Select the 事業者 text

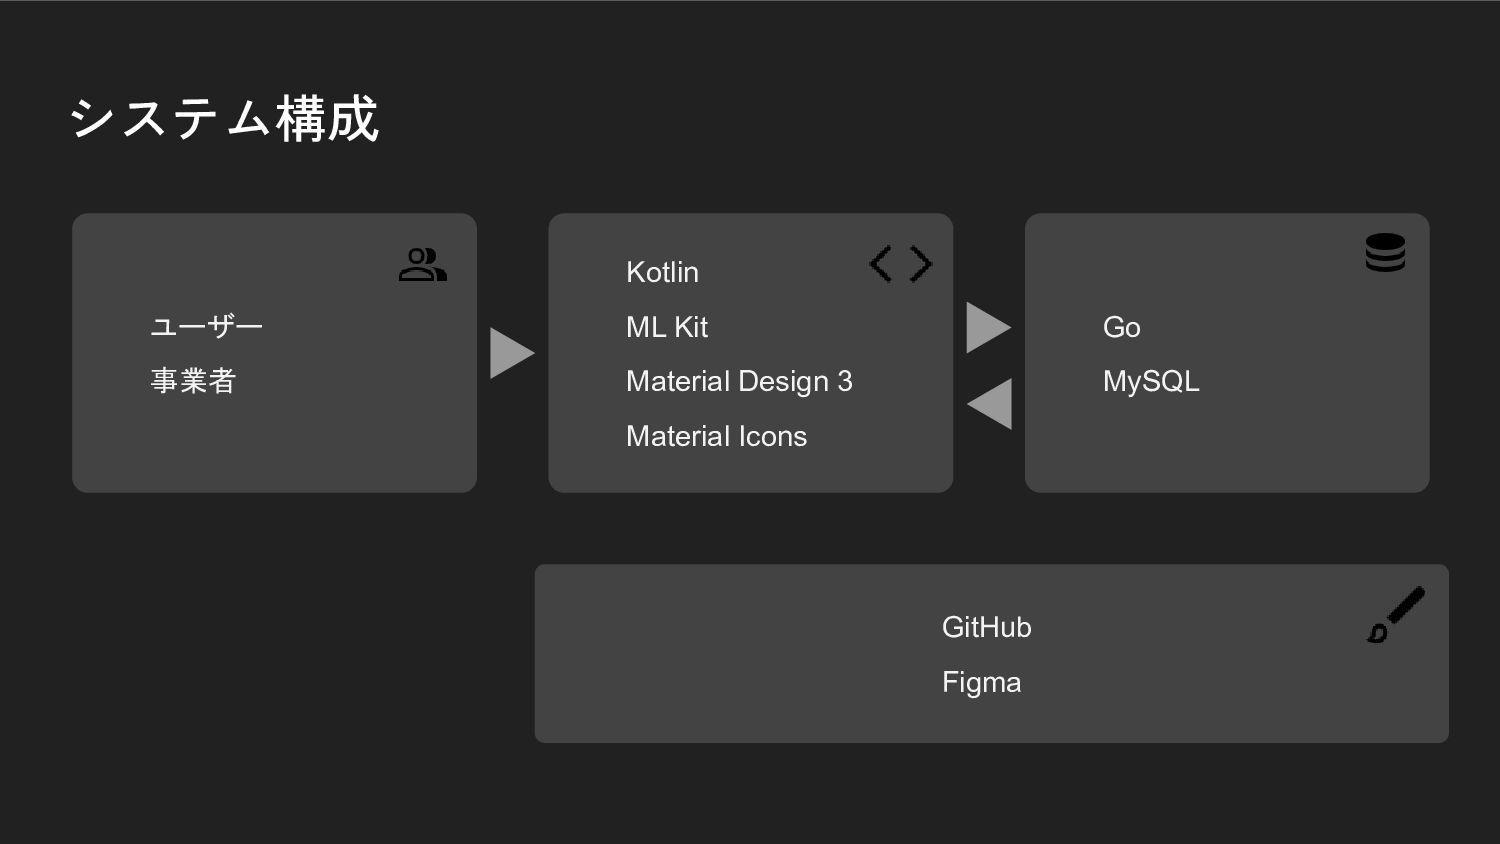193,381
